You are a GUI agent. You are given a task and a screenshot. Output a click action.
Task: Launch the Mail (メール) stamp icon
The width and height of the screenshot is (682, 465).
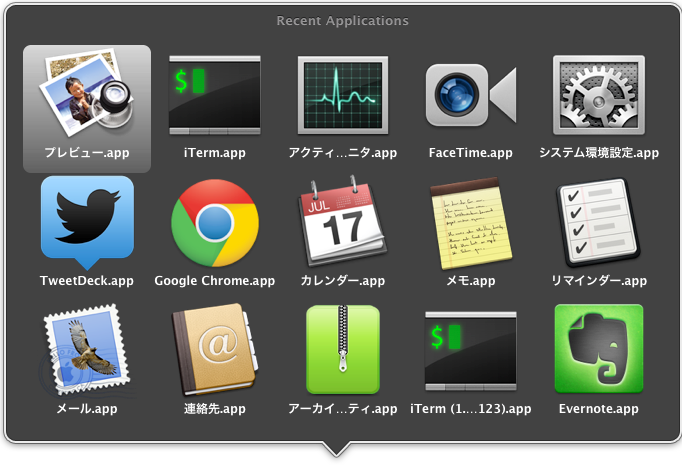(x=87, y=350)
